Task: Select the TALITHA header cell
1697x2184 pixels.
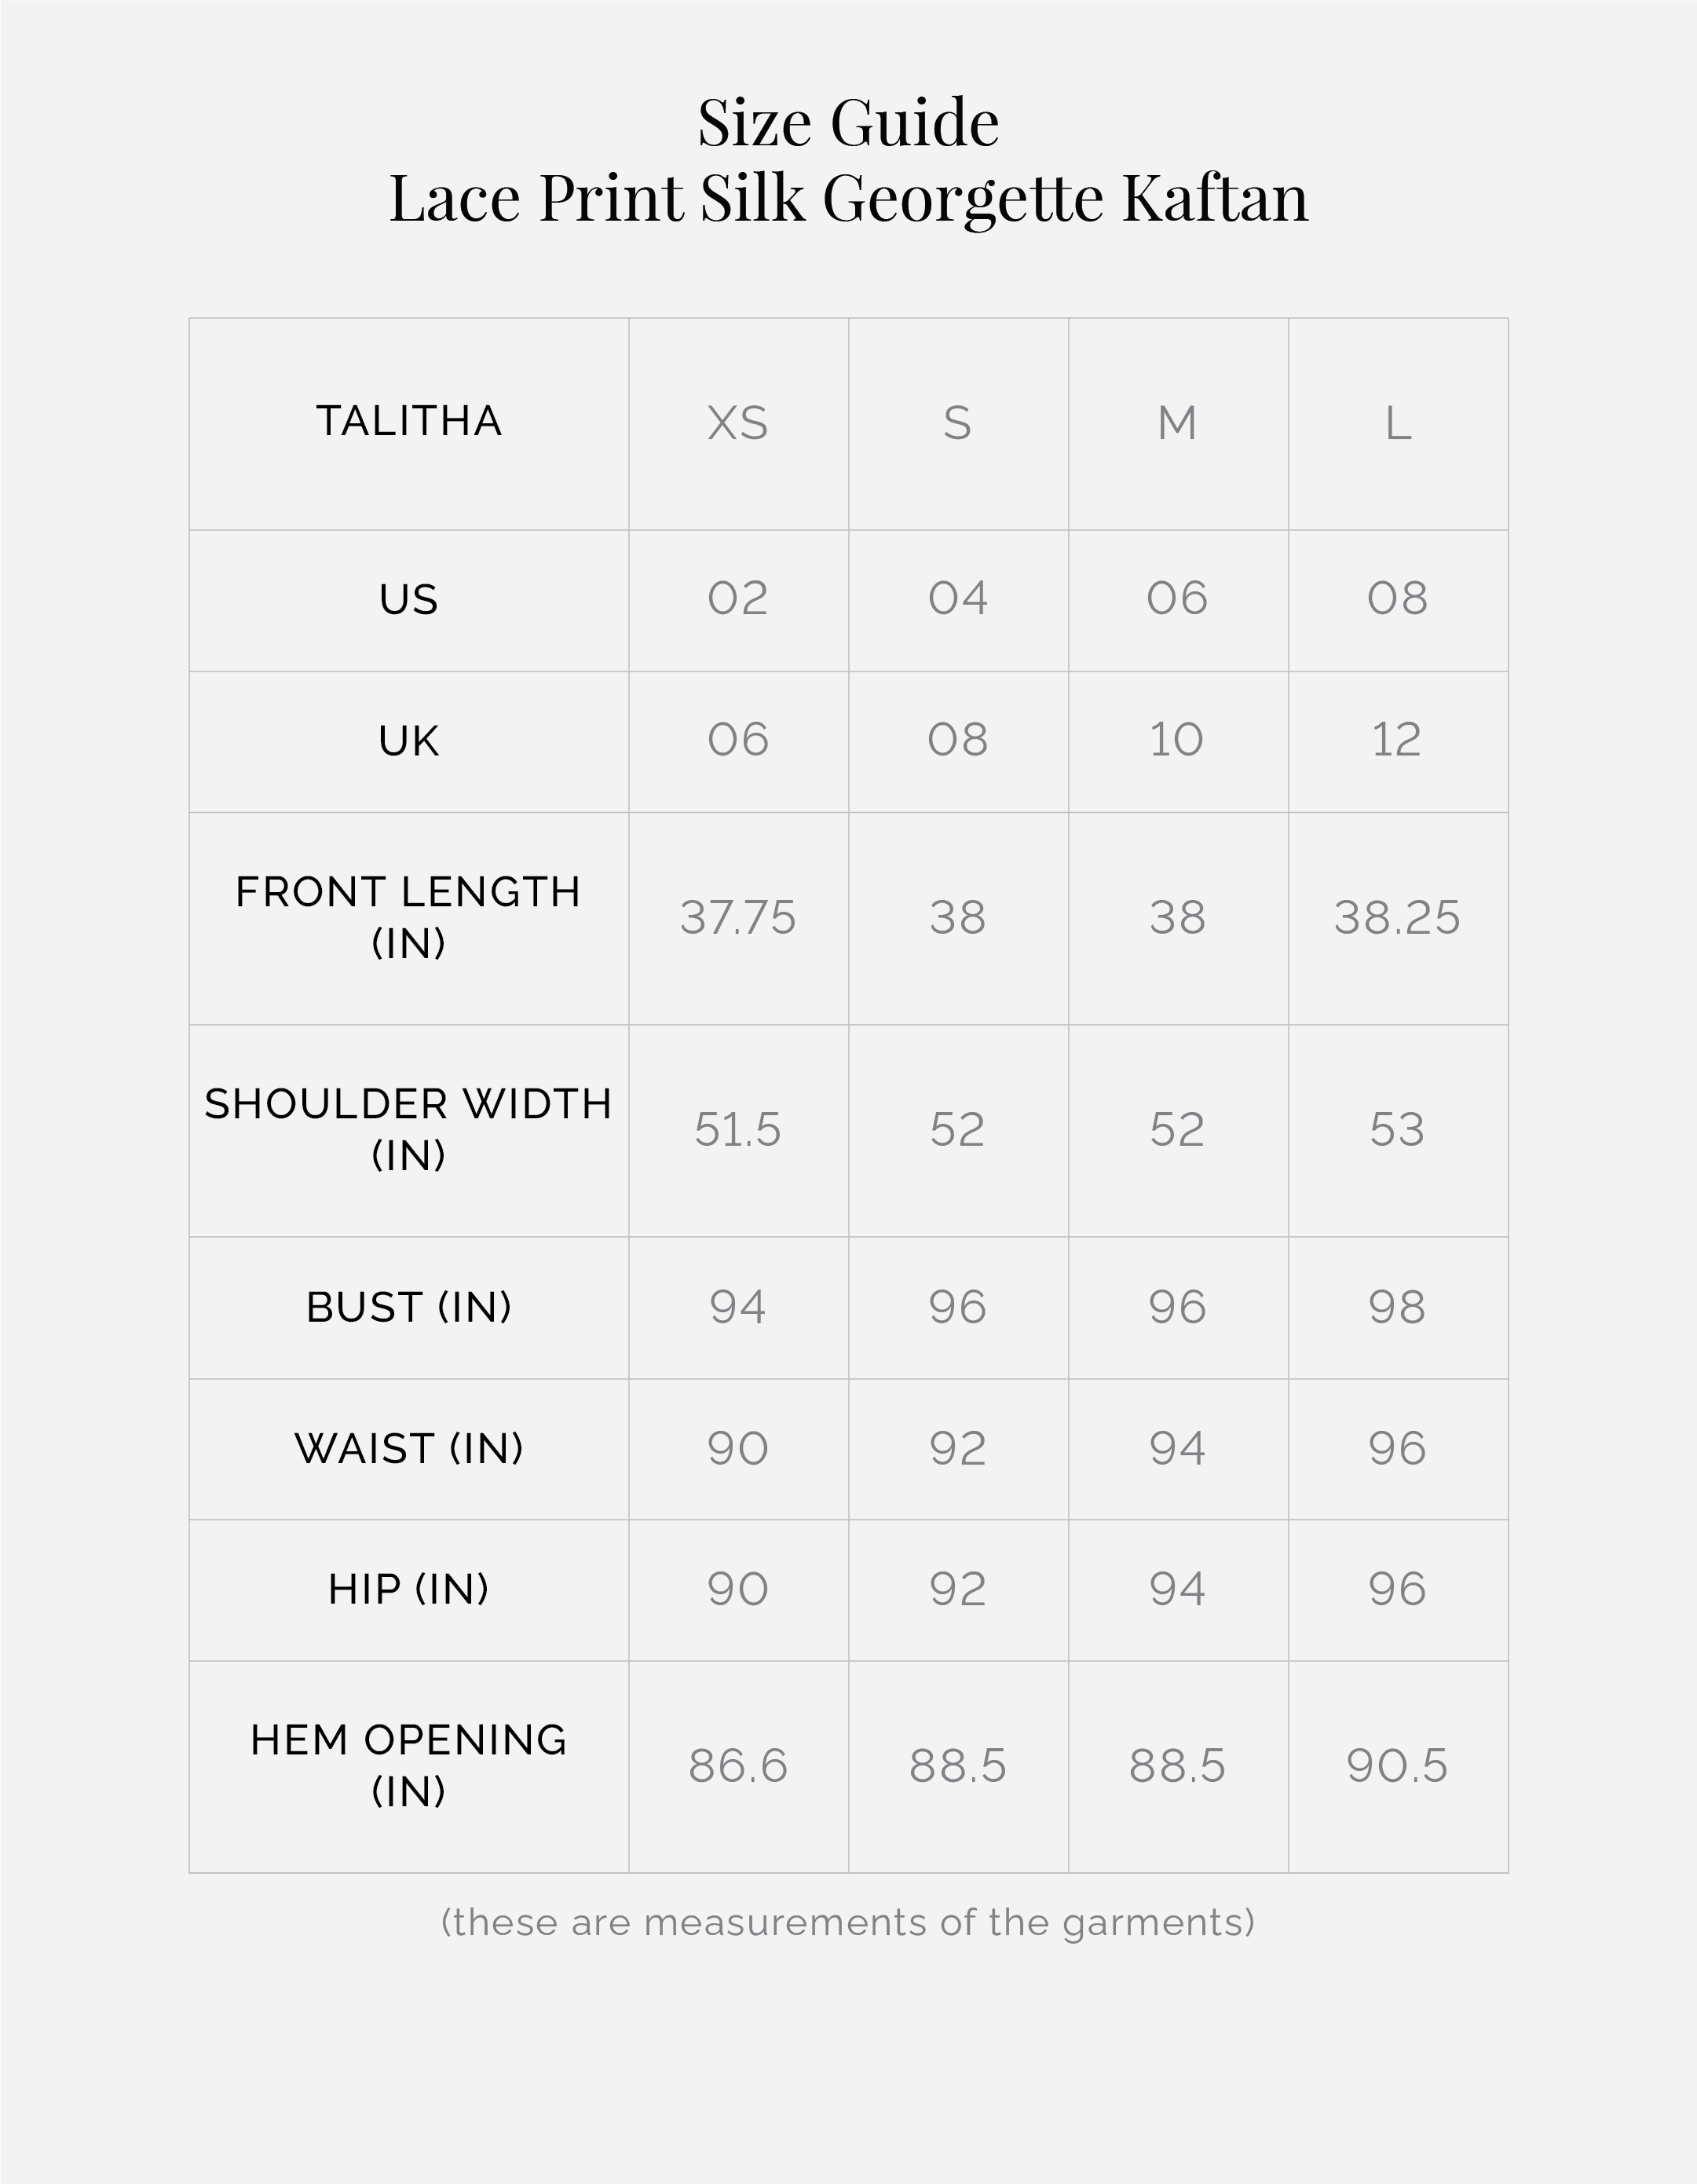Action: click(409, 421)
